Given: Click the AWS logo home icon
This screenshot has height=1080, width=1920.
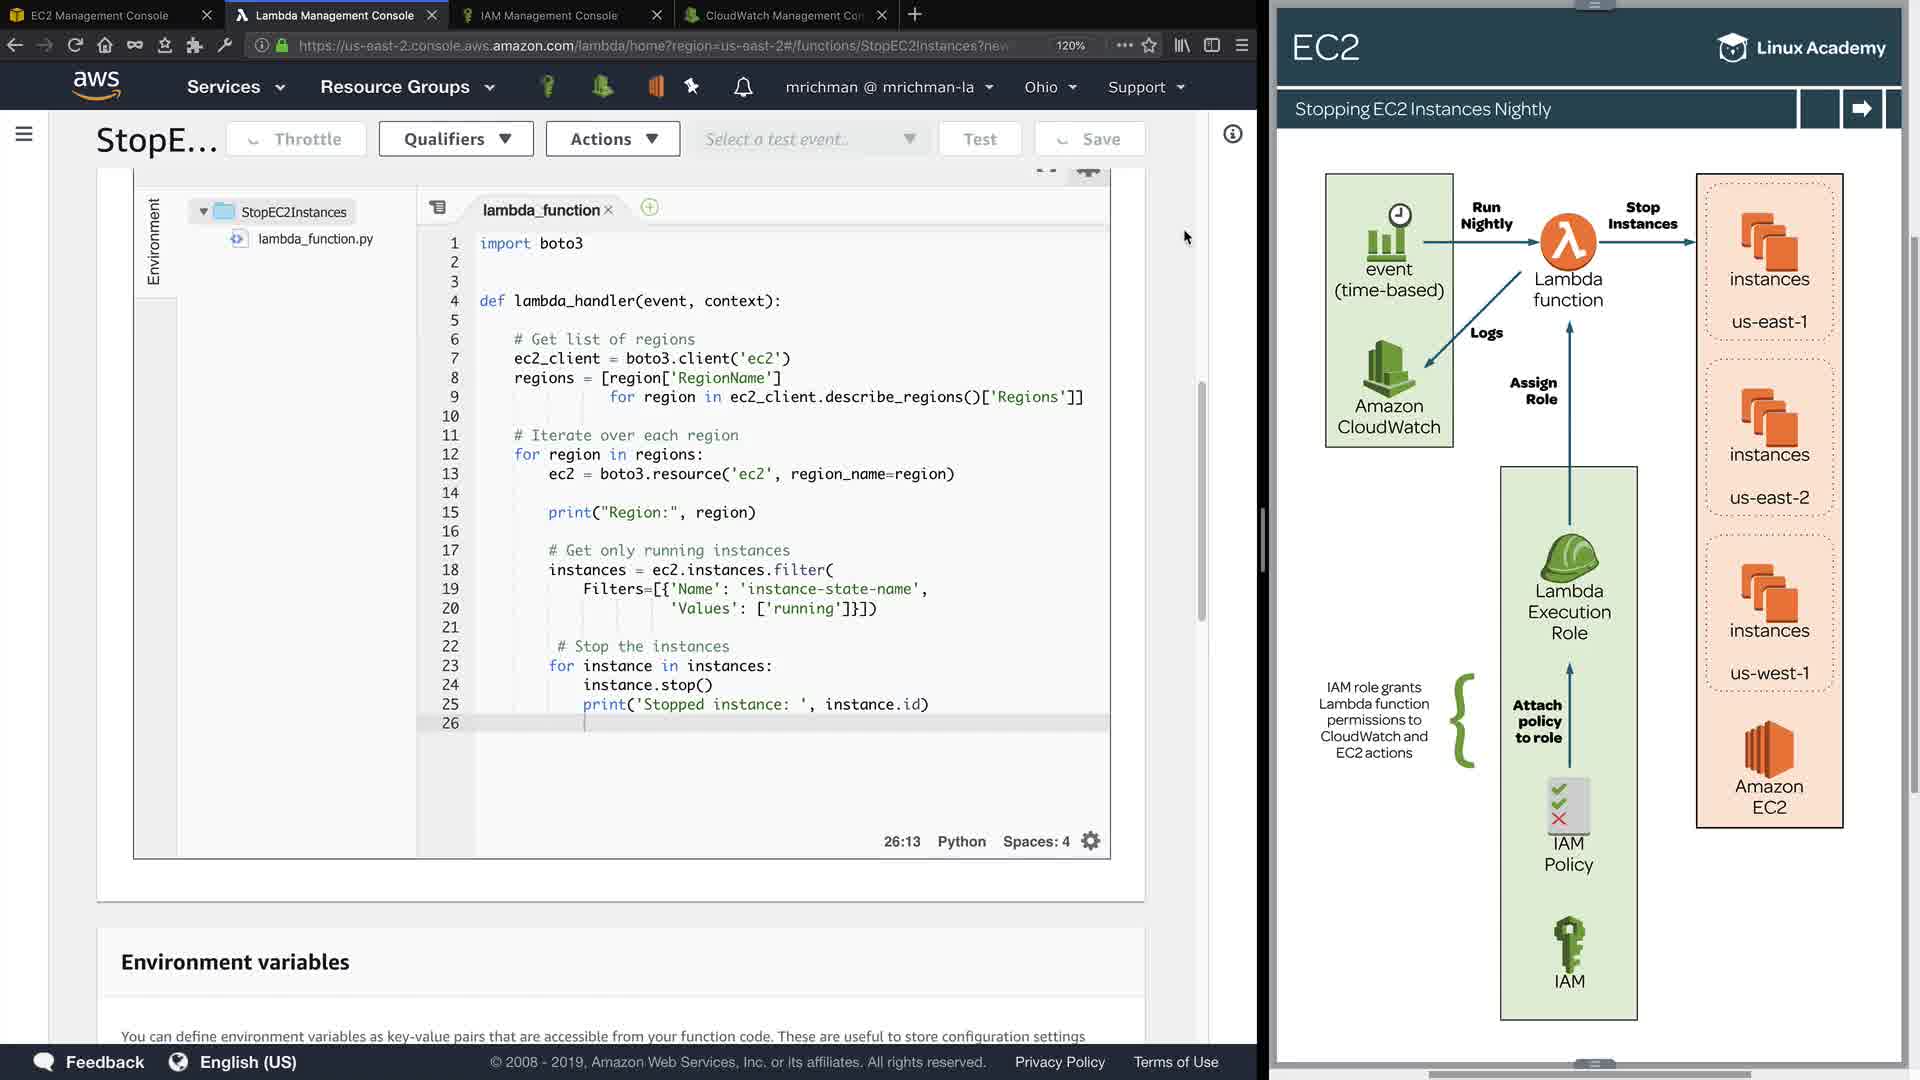Looking at the screenshot, I should tap(97, 86).
